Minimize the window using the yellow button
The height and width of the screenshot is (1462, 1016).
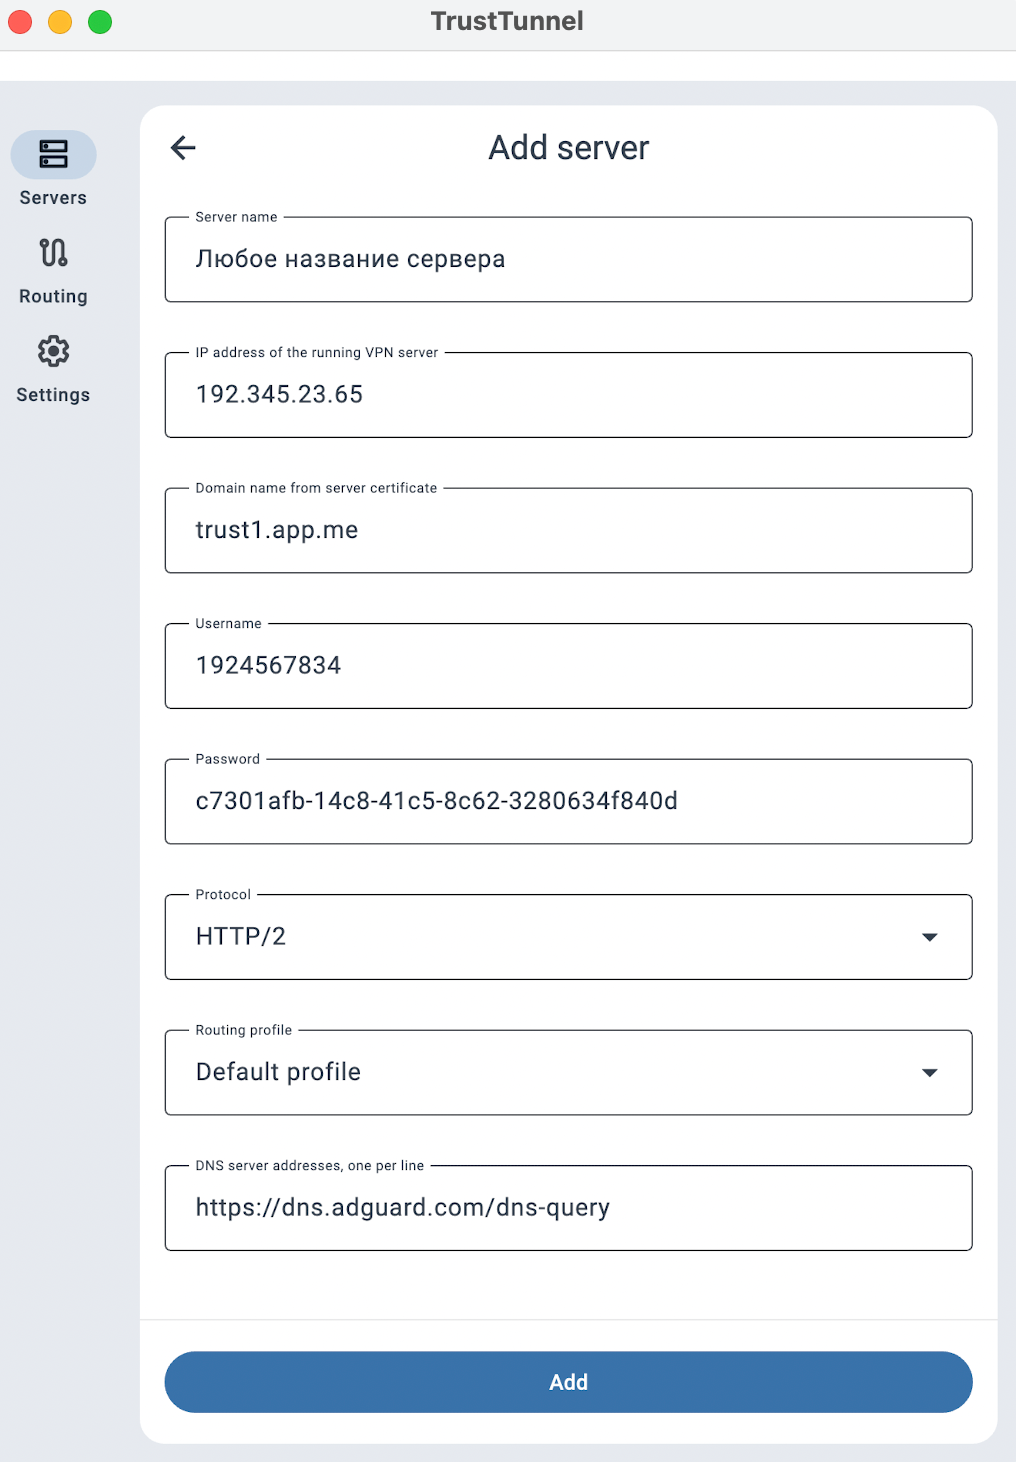point(60,21)
